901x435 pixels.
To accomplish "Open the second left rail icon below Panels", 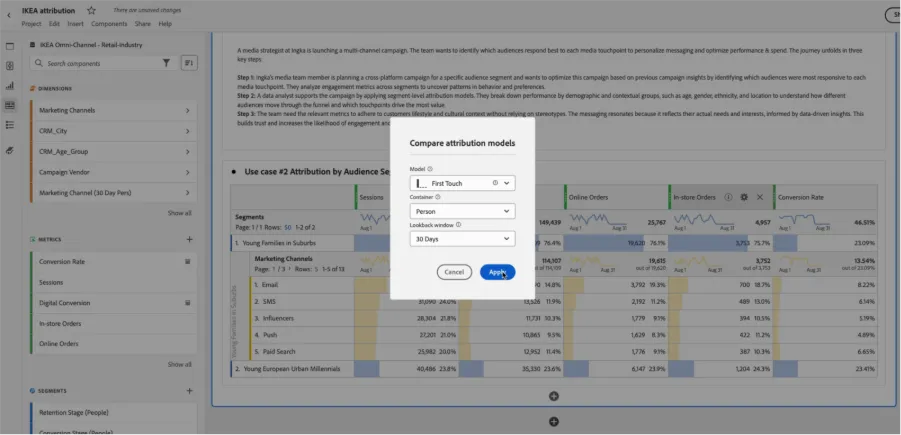I will click(x=10, y=66).
